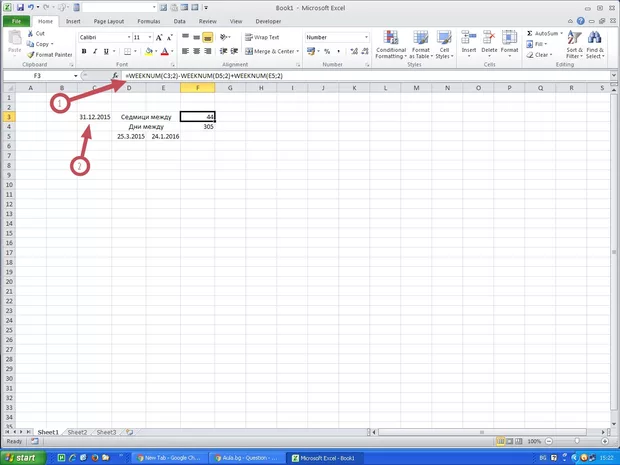Click Decrease Decimal icon

point(365,51)
